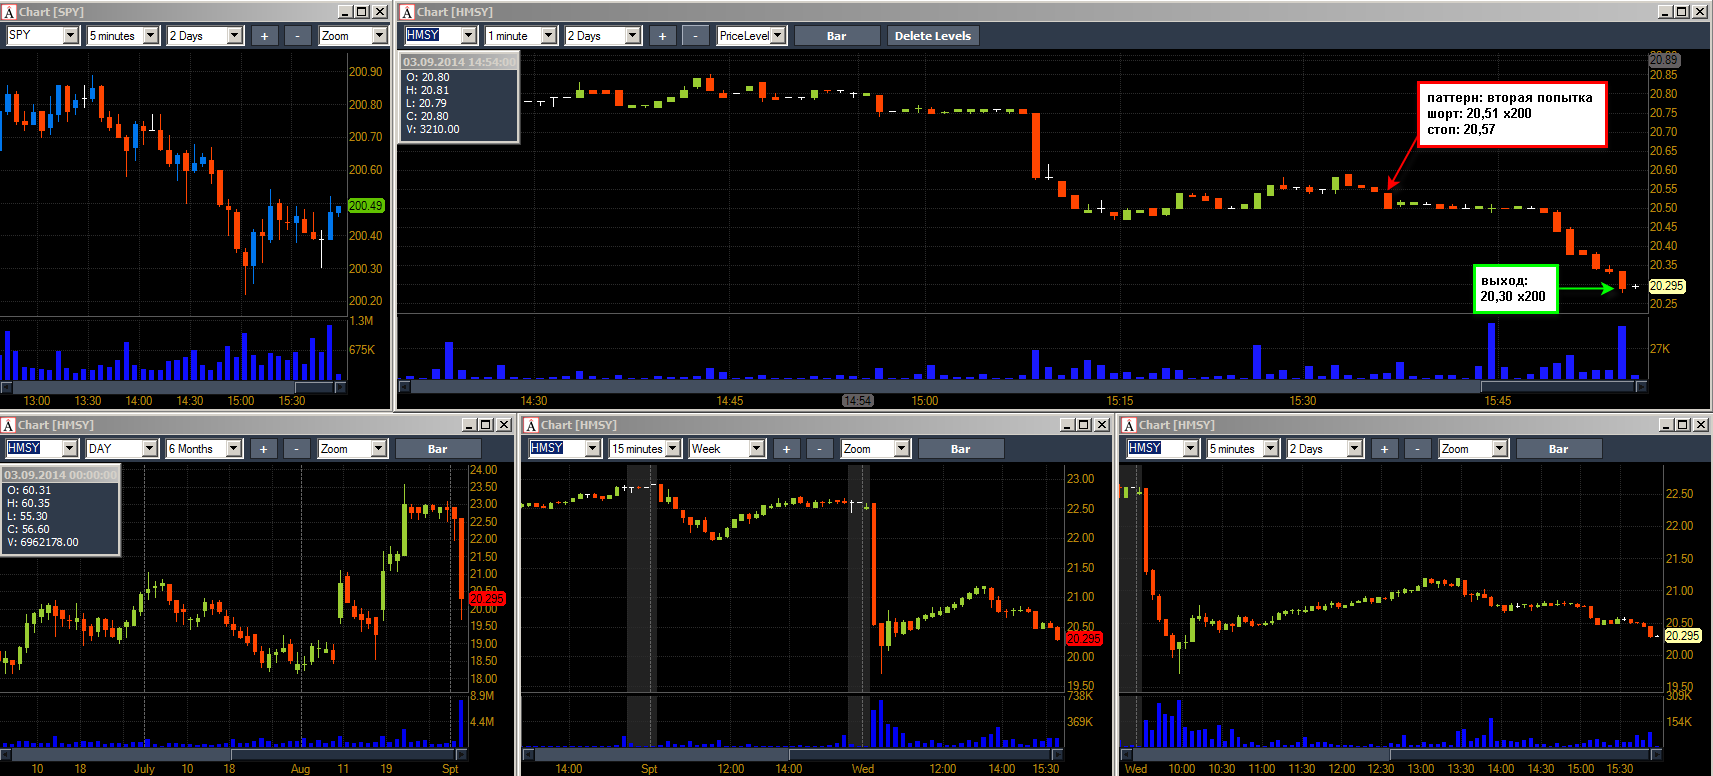Click Bar button on HMSY 15 minutes chart
The width and height of the screenshot is (1713, 776).
(x=961, y=449)
